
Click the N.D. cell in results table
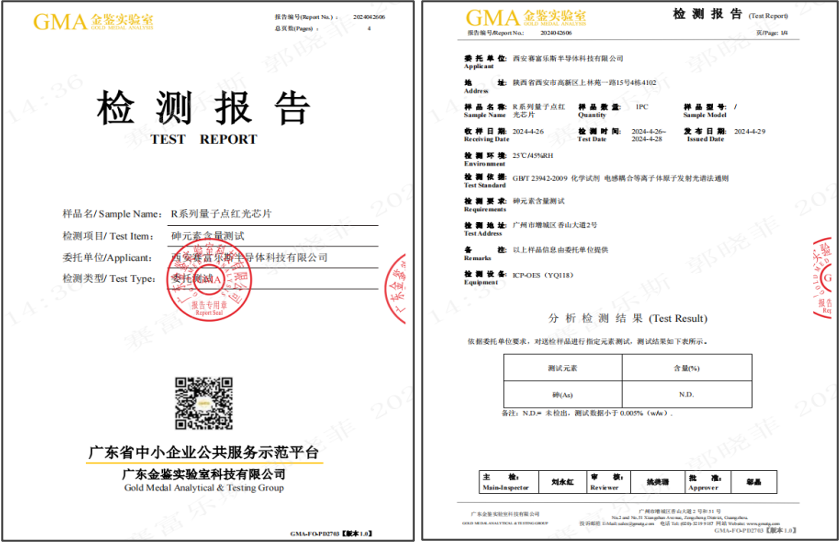coord(686,394)
